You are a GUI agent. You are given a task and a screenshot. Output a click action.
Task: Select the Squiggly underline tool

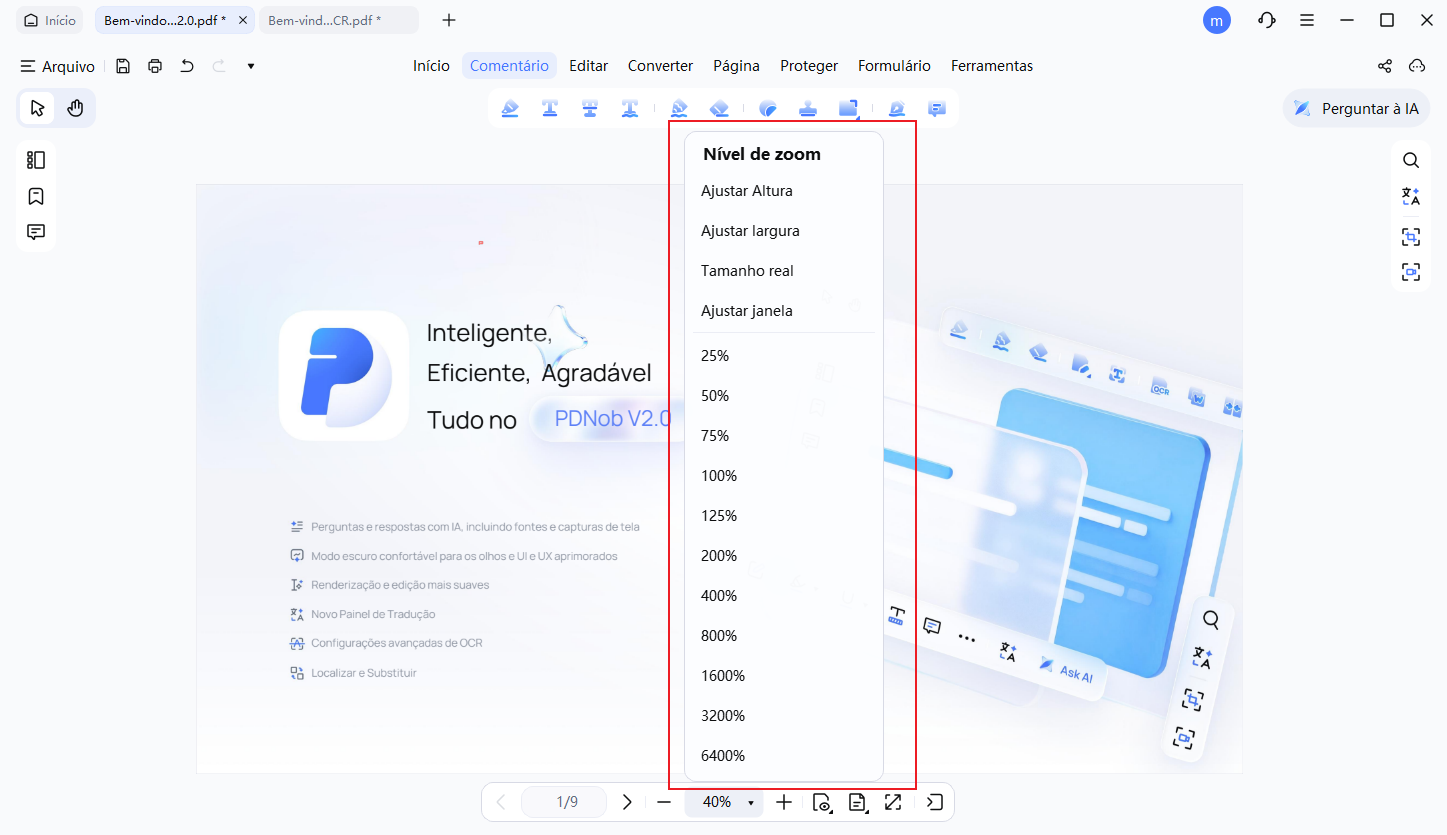click(x=630, y=108)
